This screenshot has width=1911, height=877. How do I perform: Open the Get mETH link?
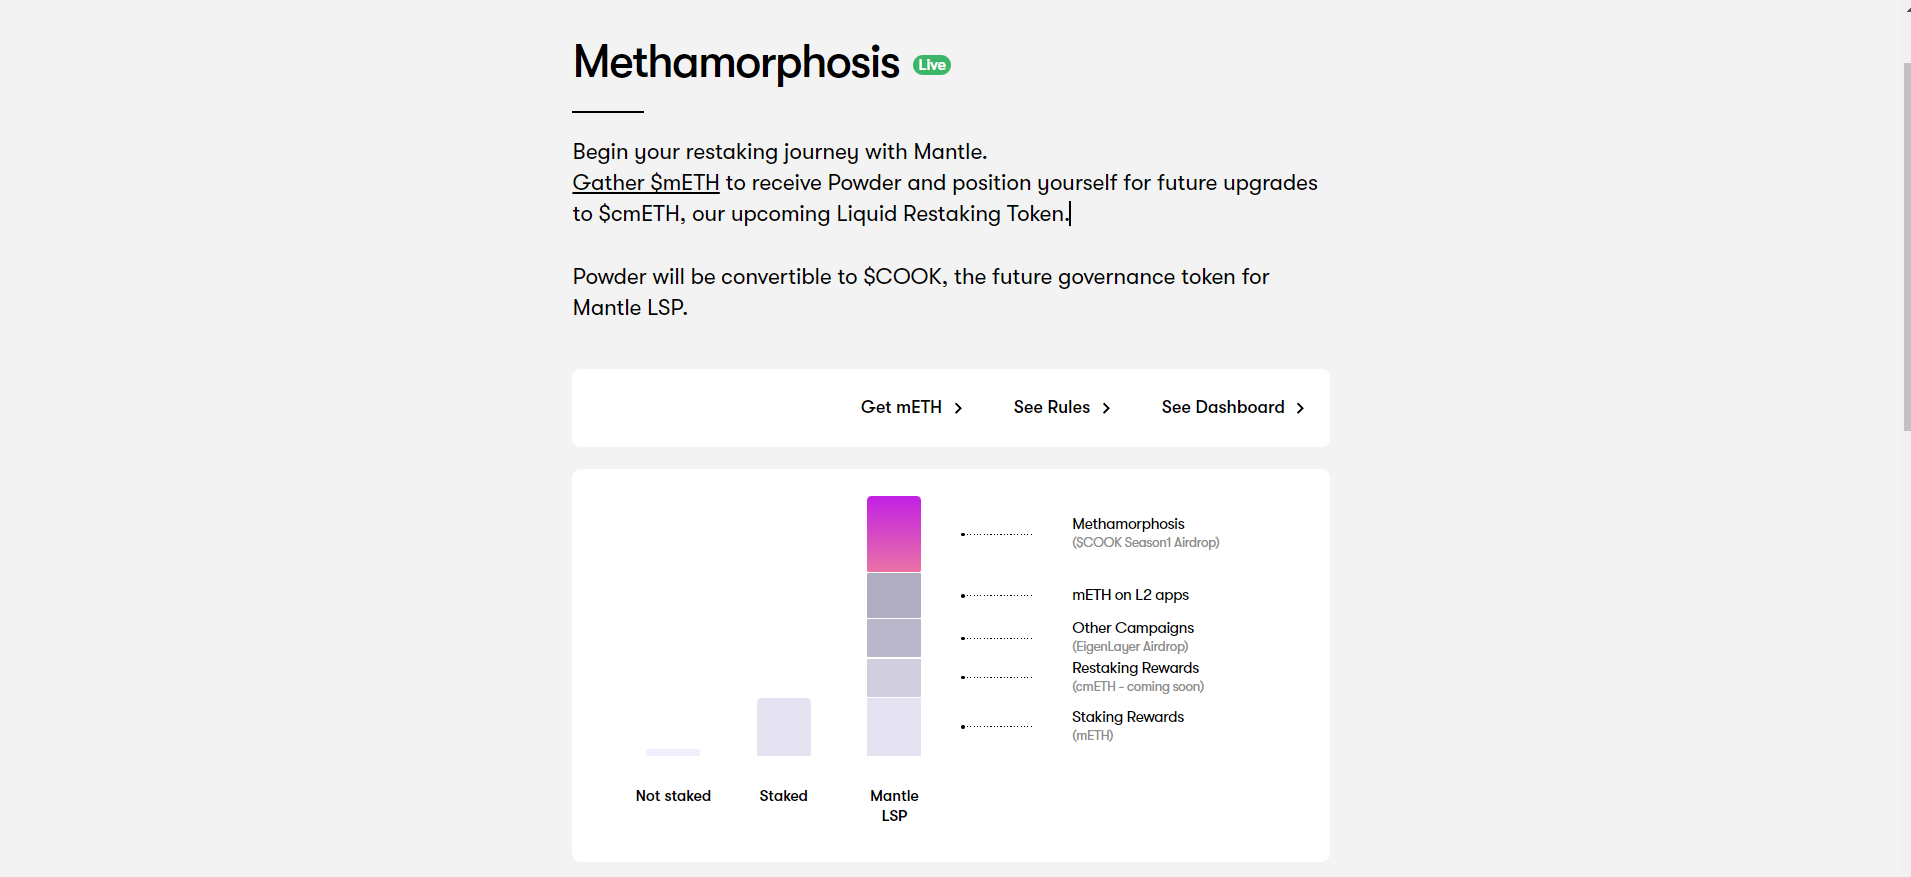tap(901, 407)
